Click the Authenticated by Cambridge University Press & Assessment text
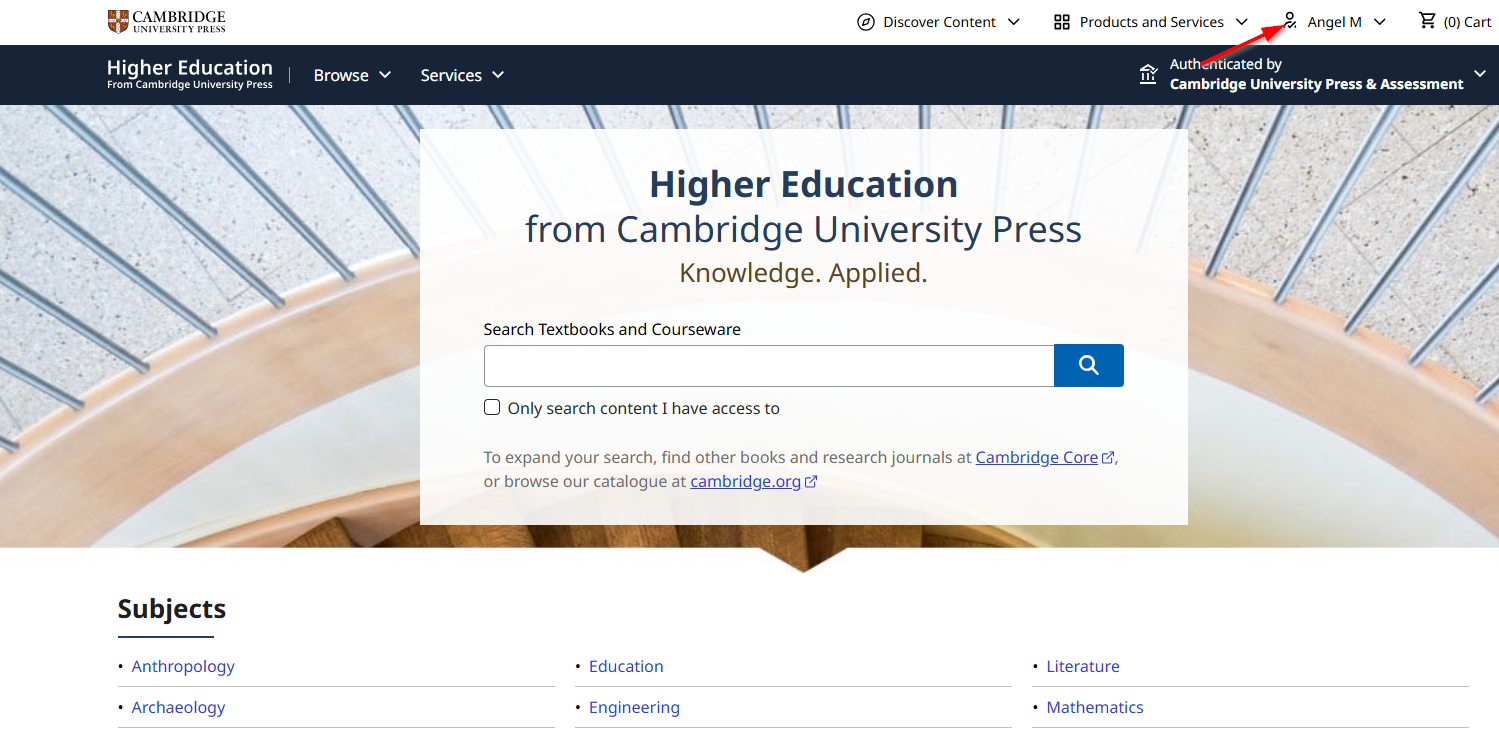Screen dimensions: 1499x734 tap(1317, 74)
